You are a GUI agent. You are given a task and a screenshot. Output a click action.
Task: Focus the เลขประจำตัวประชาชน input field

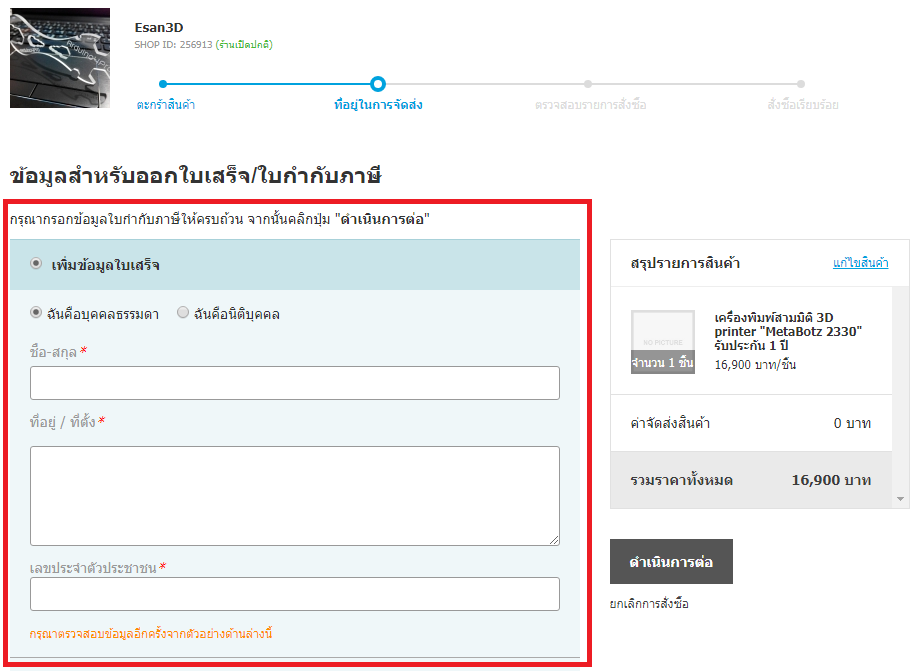[x=294, y=594]
